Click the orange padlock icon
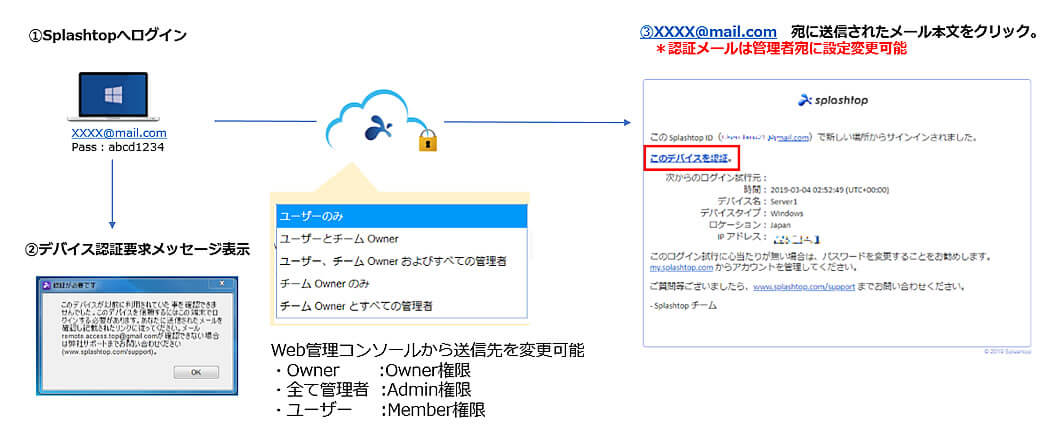 point(428,139)
